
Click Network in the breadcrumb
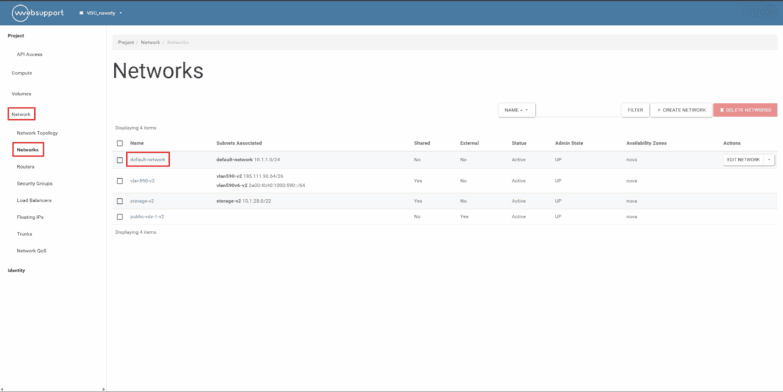pos(150,42)
